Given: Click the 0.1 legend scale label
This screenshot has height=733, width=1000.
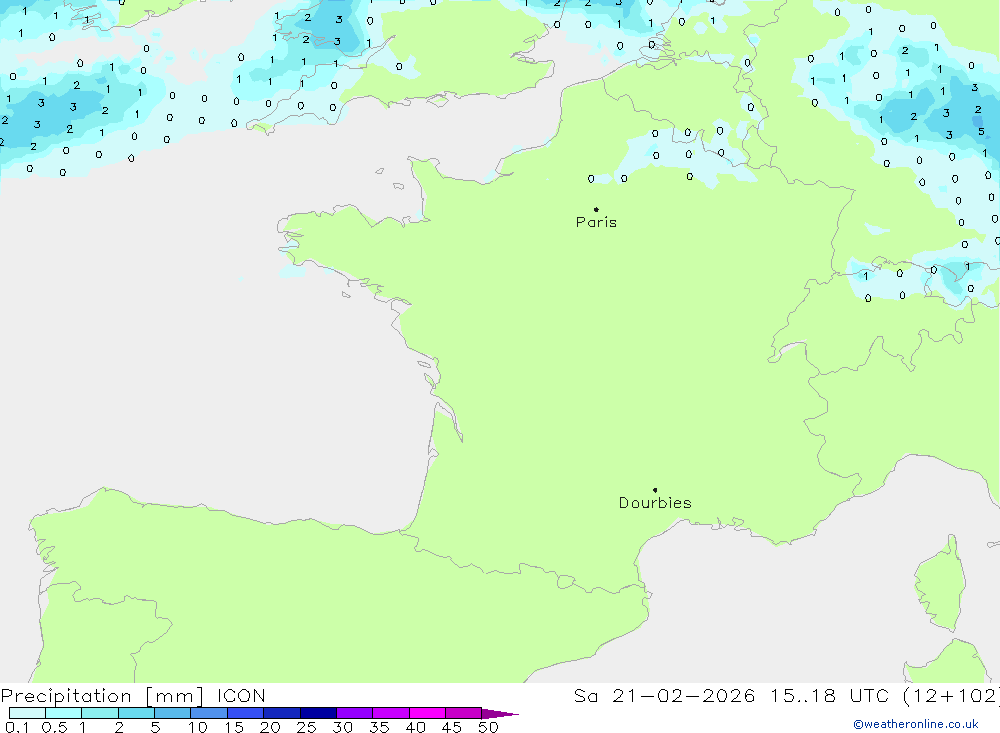Looking at the screenshot, I should click(17, 727).
